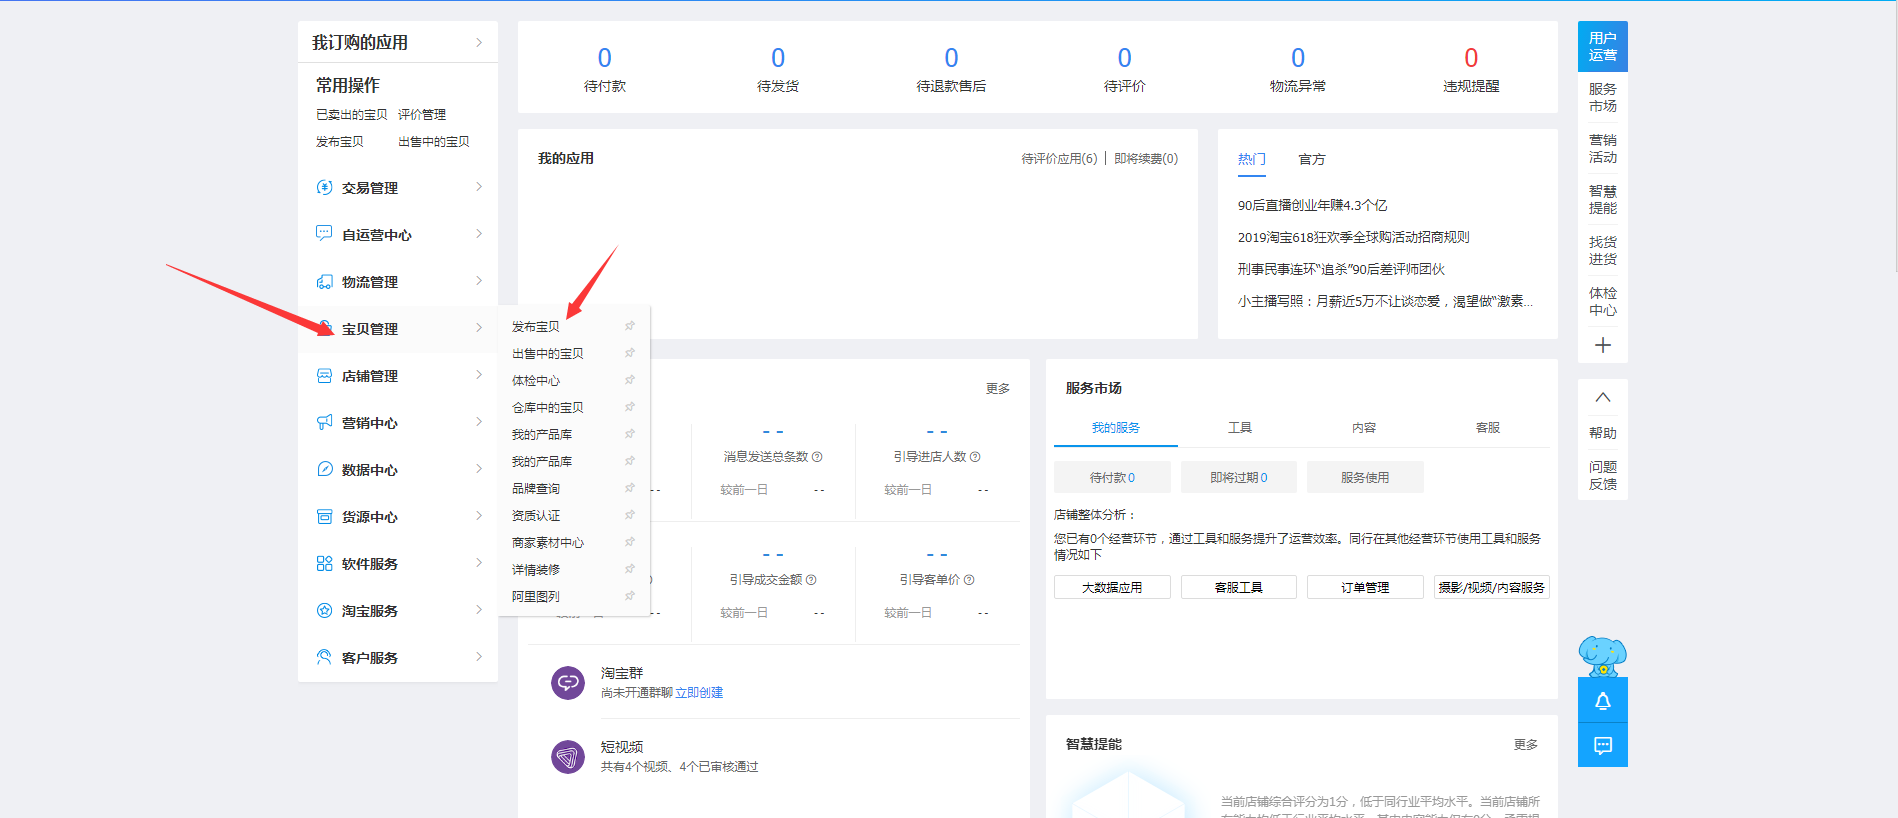The width and height of the screenshot is (1898, 818).
Task: Expand the 店铺管理 menu arrow
Action: click(479, 375)
